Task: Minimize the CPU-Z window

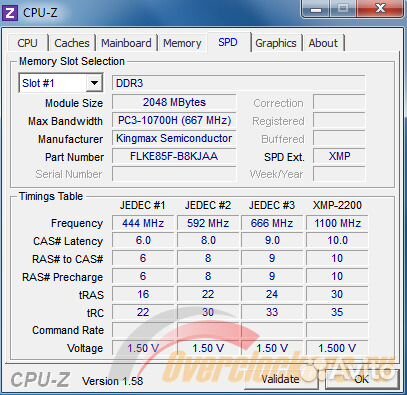Action: 316,8
